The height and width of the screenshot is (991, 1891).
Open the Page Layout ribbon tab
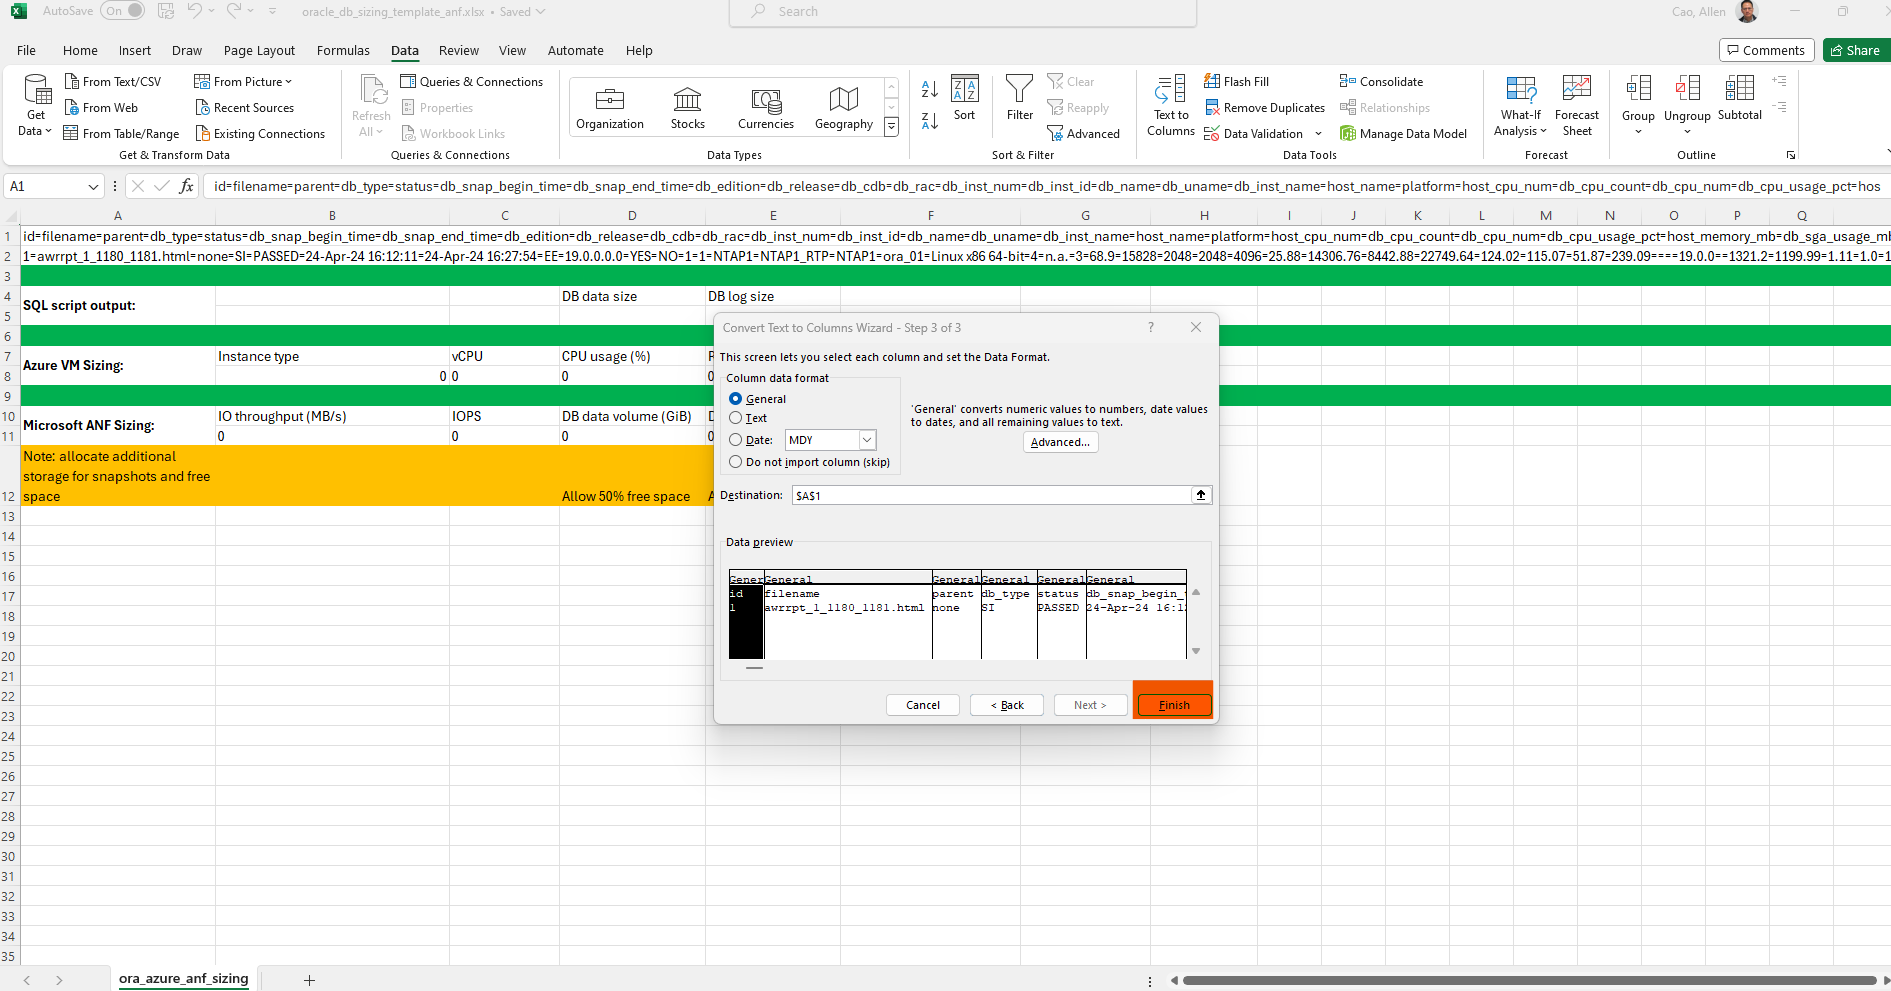click(x=259, y=51)
